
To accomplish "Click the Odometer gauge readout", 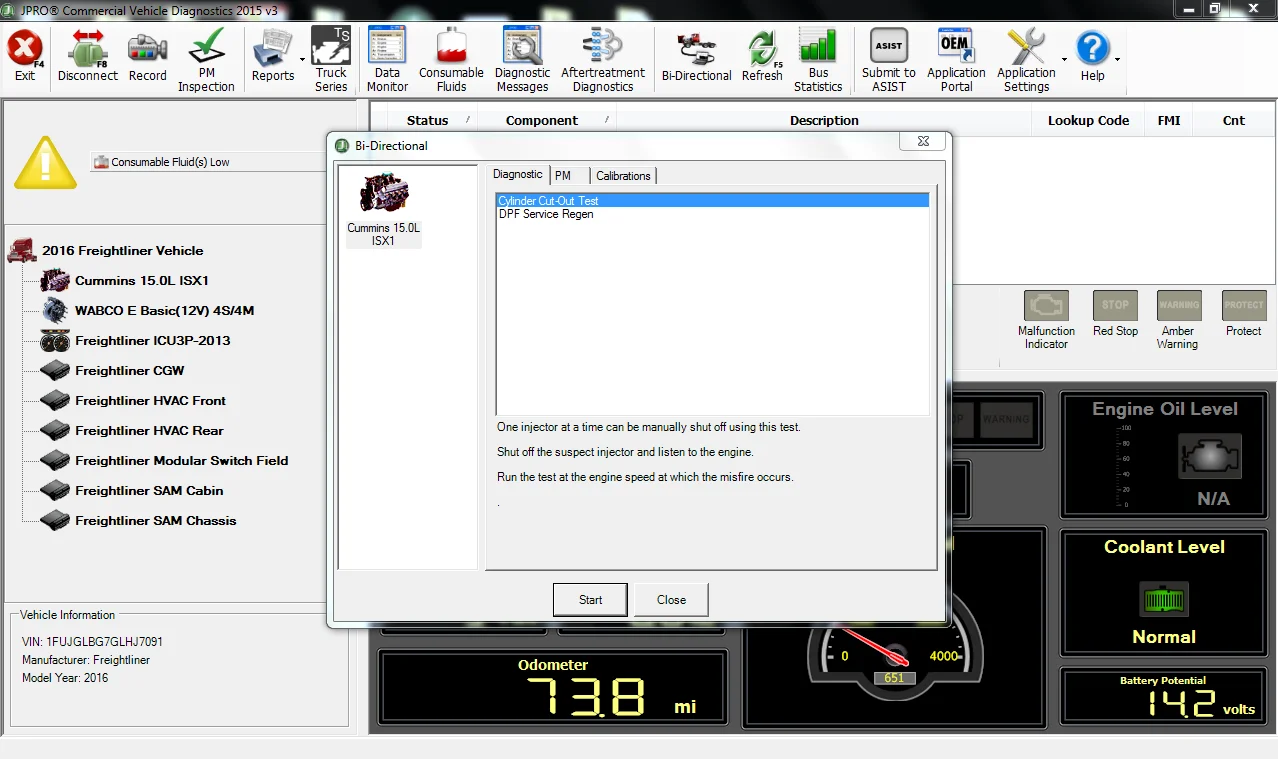I will (x=553, y=688).
